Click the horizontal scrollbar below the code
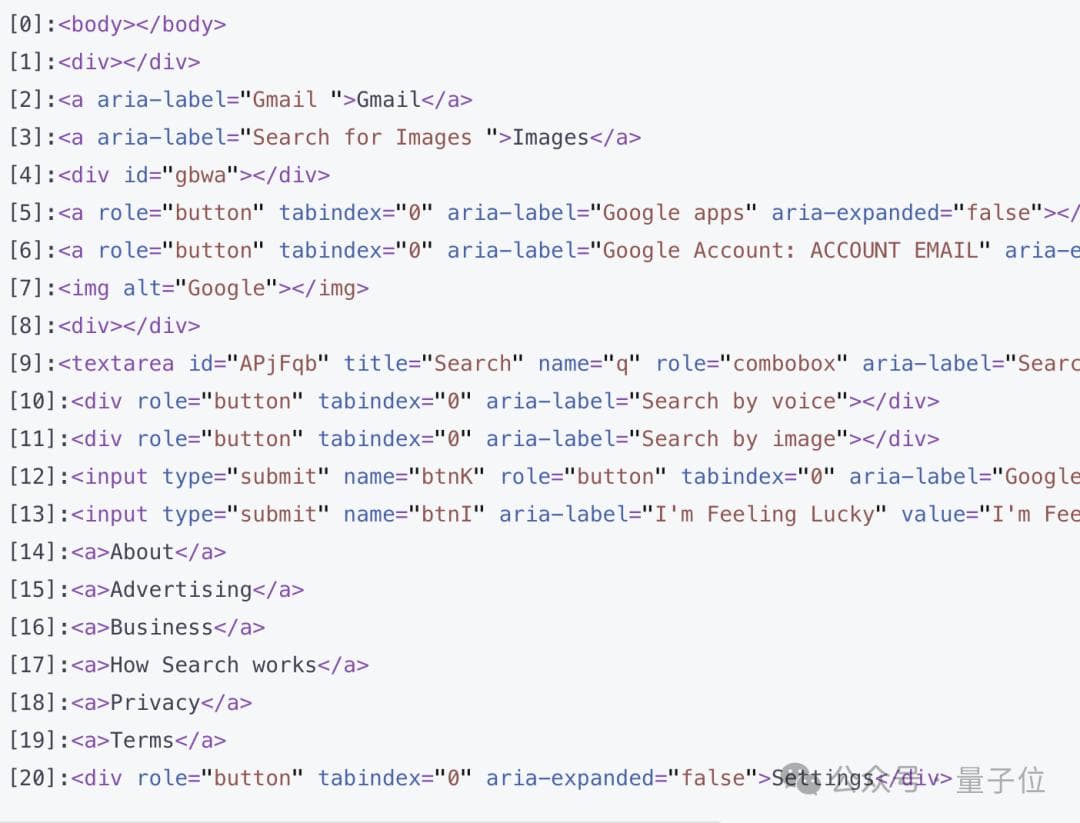 360,819
